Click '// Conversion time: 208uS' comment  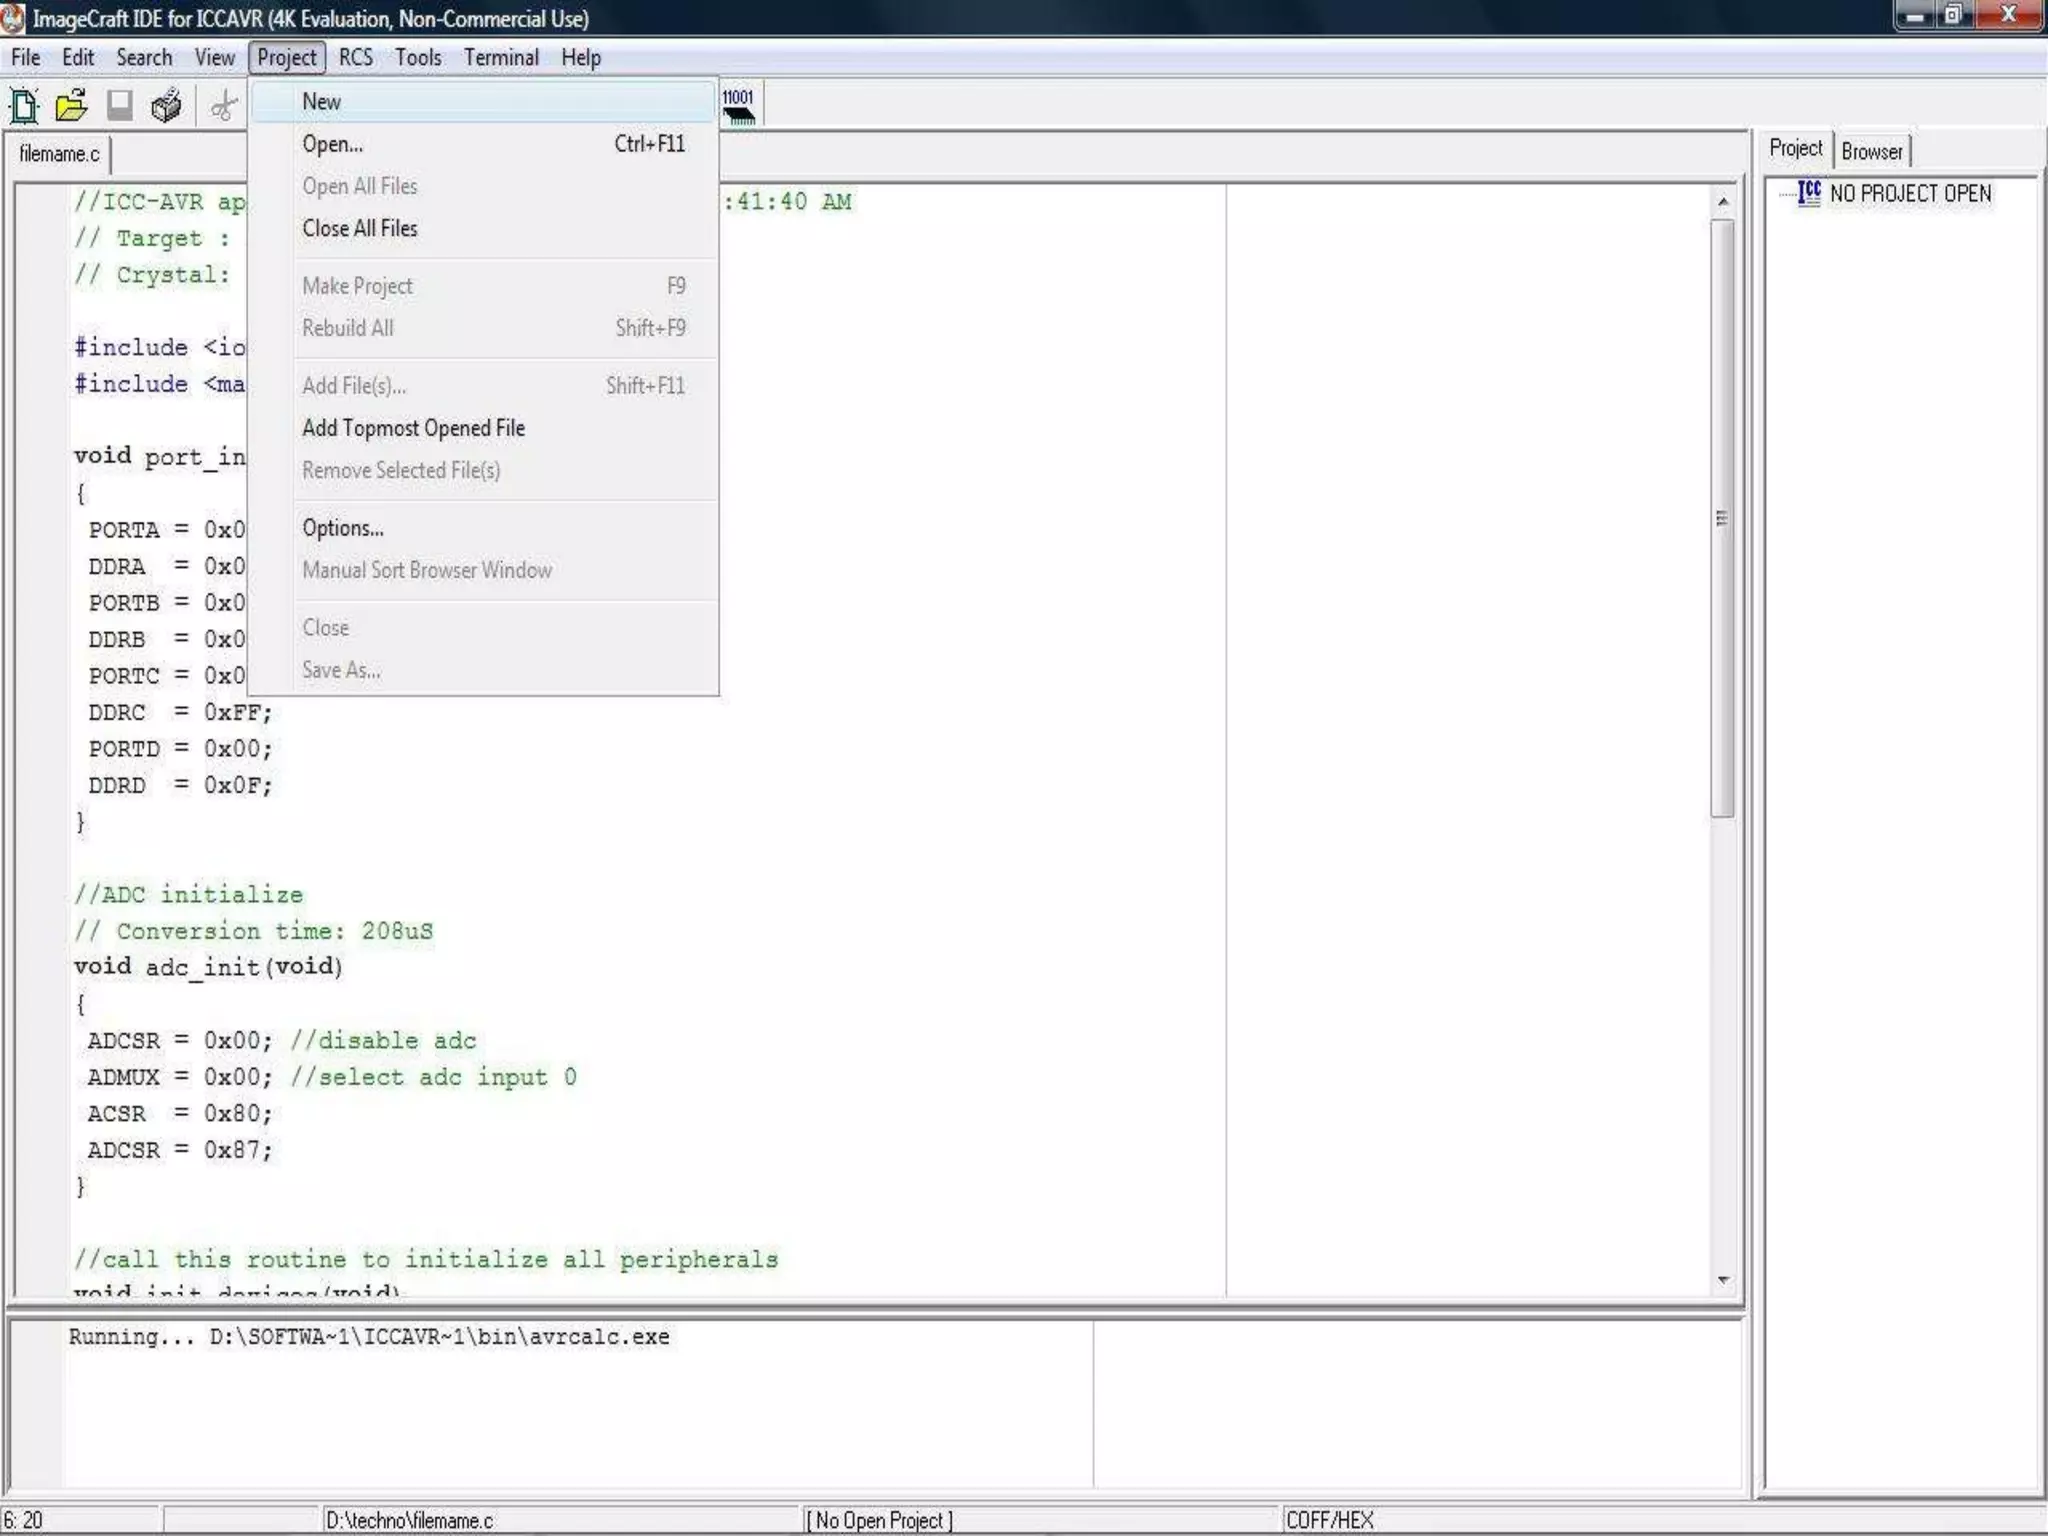point(254,931)
